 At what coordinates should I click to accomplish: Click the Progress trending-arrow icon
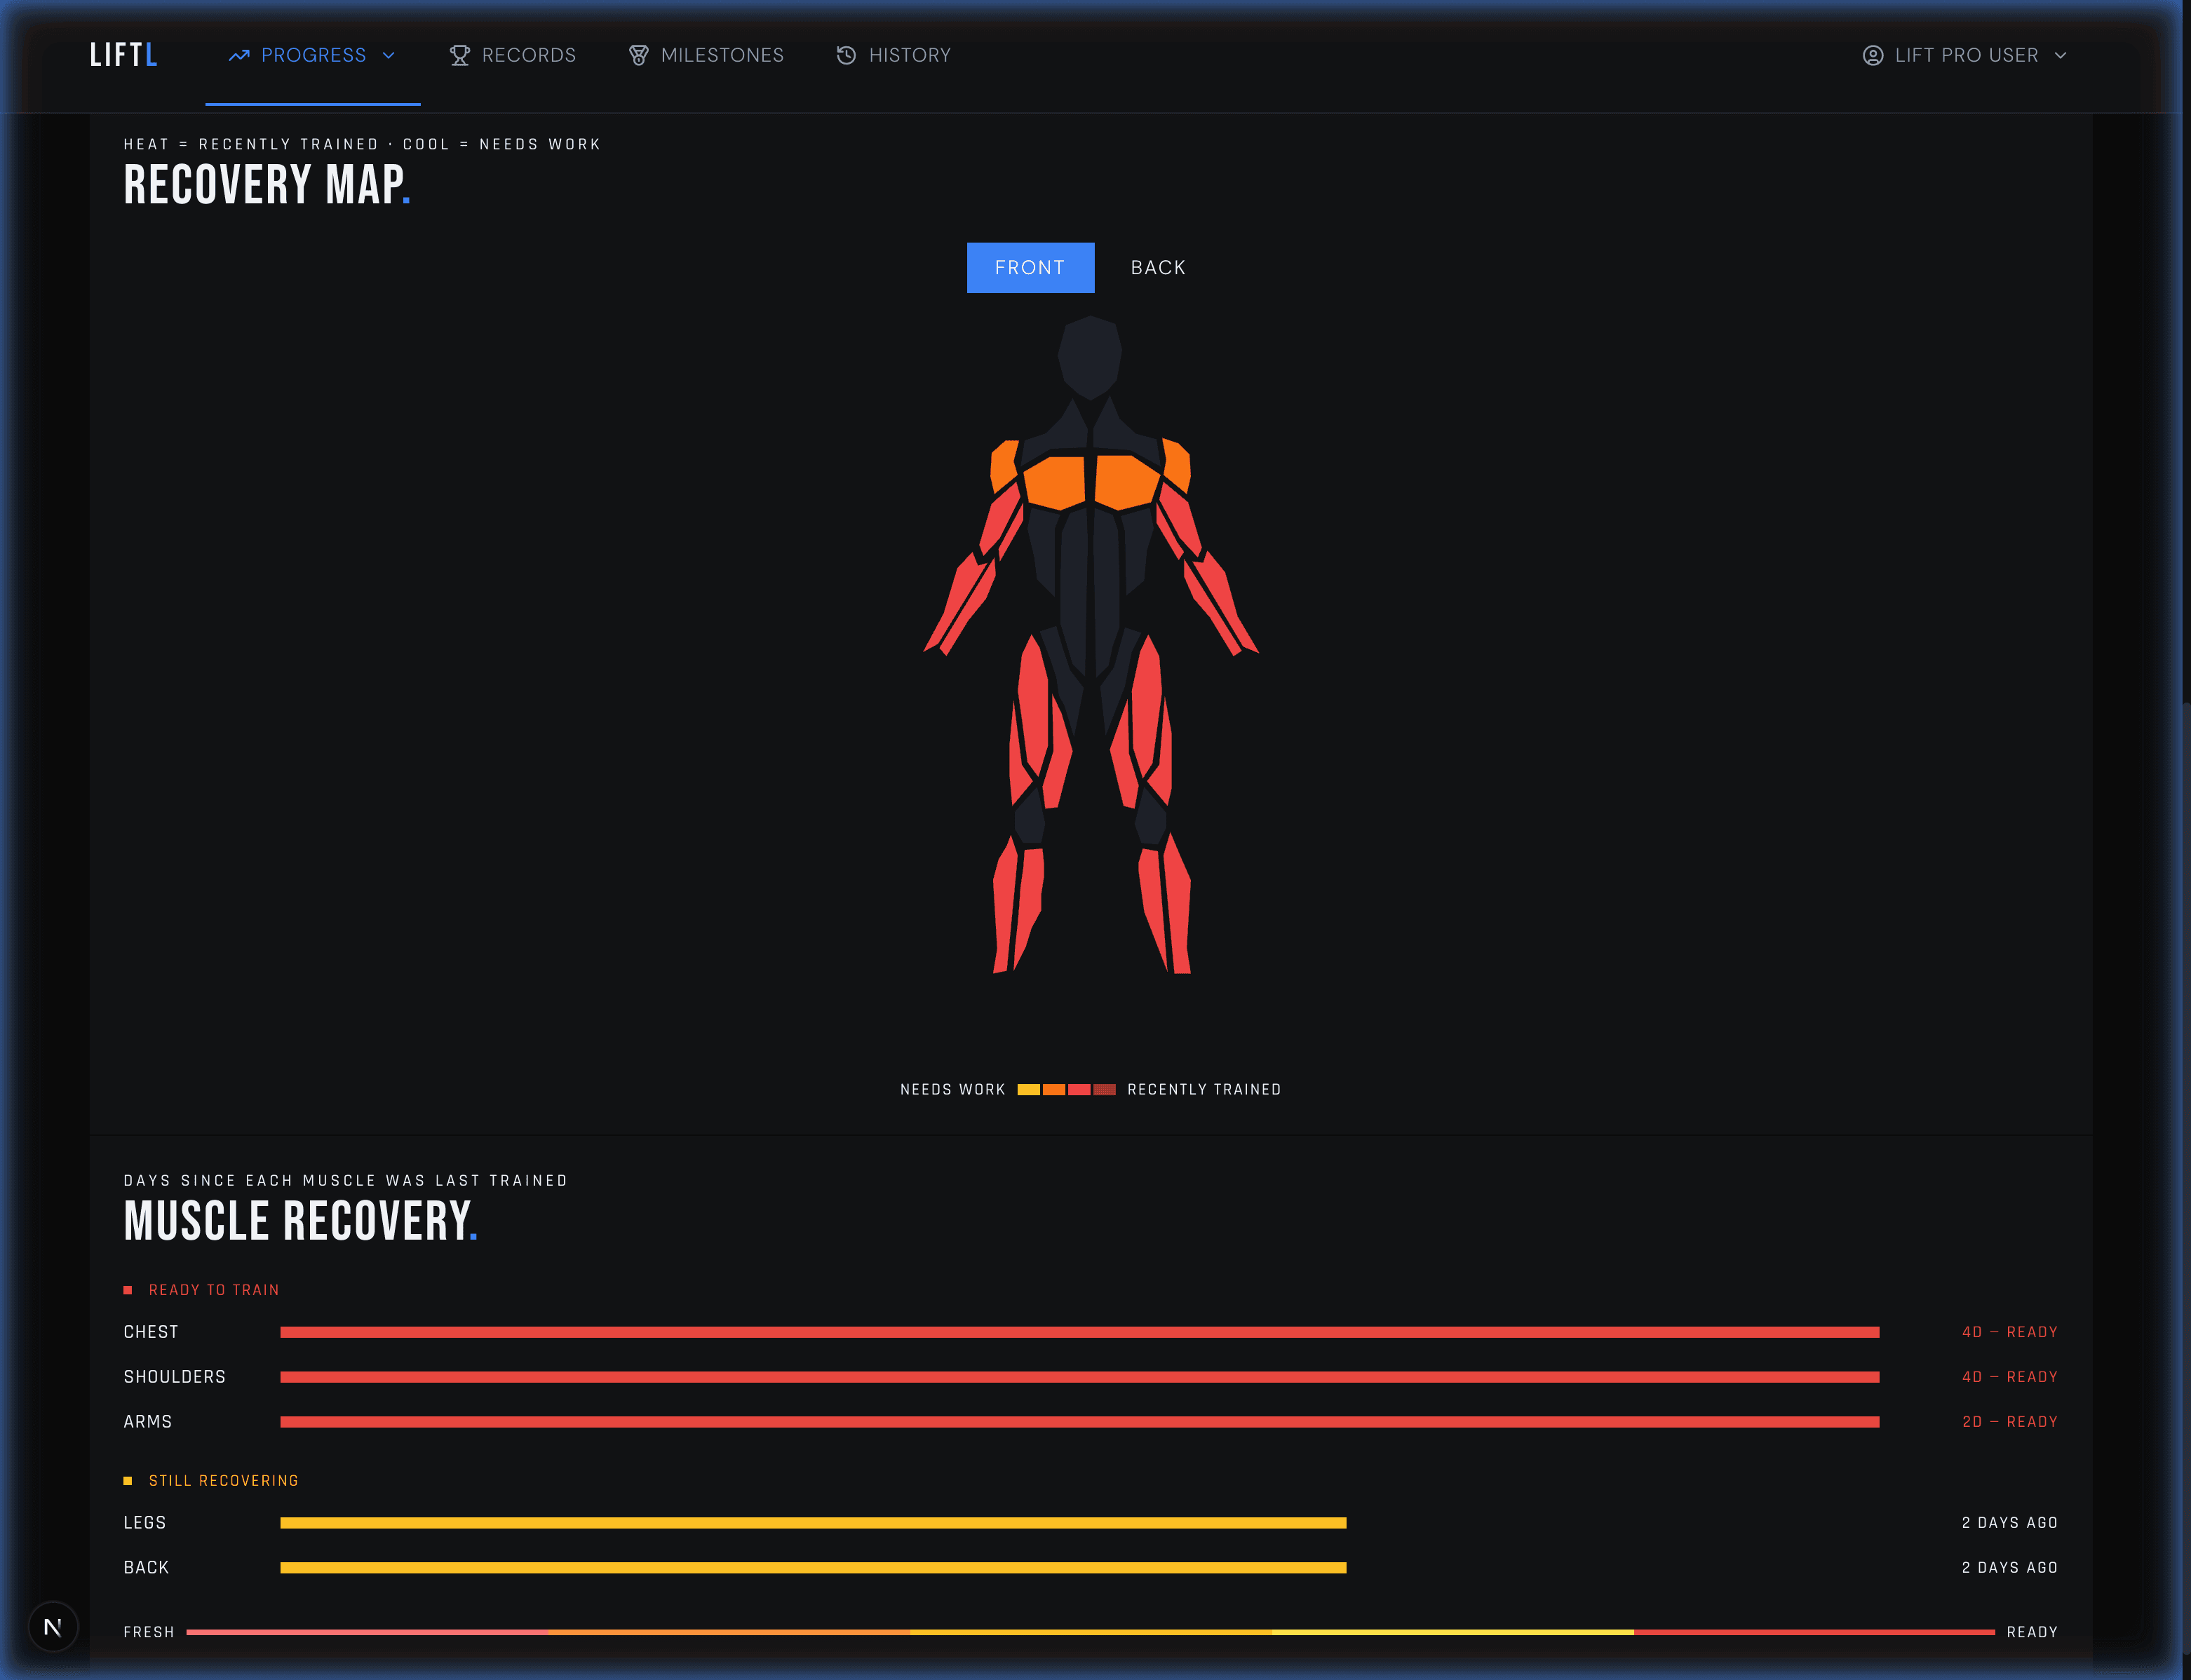[239, 56]
